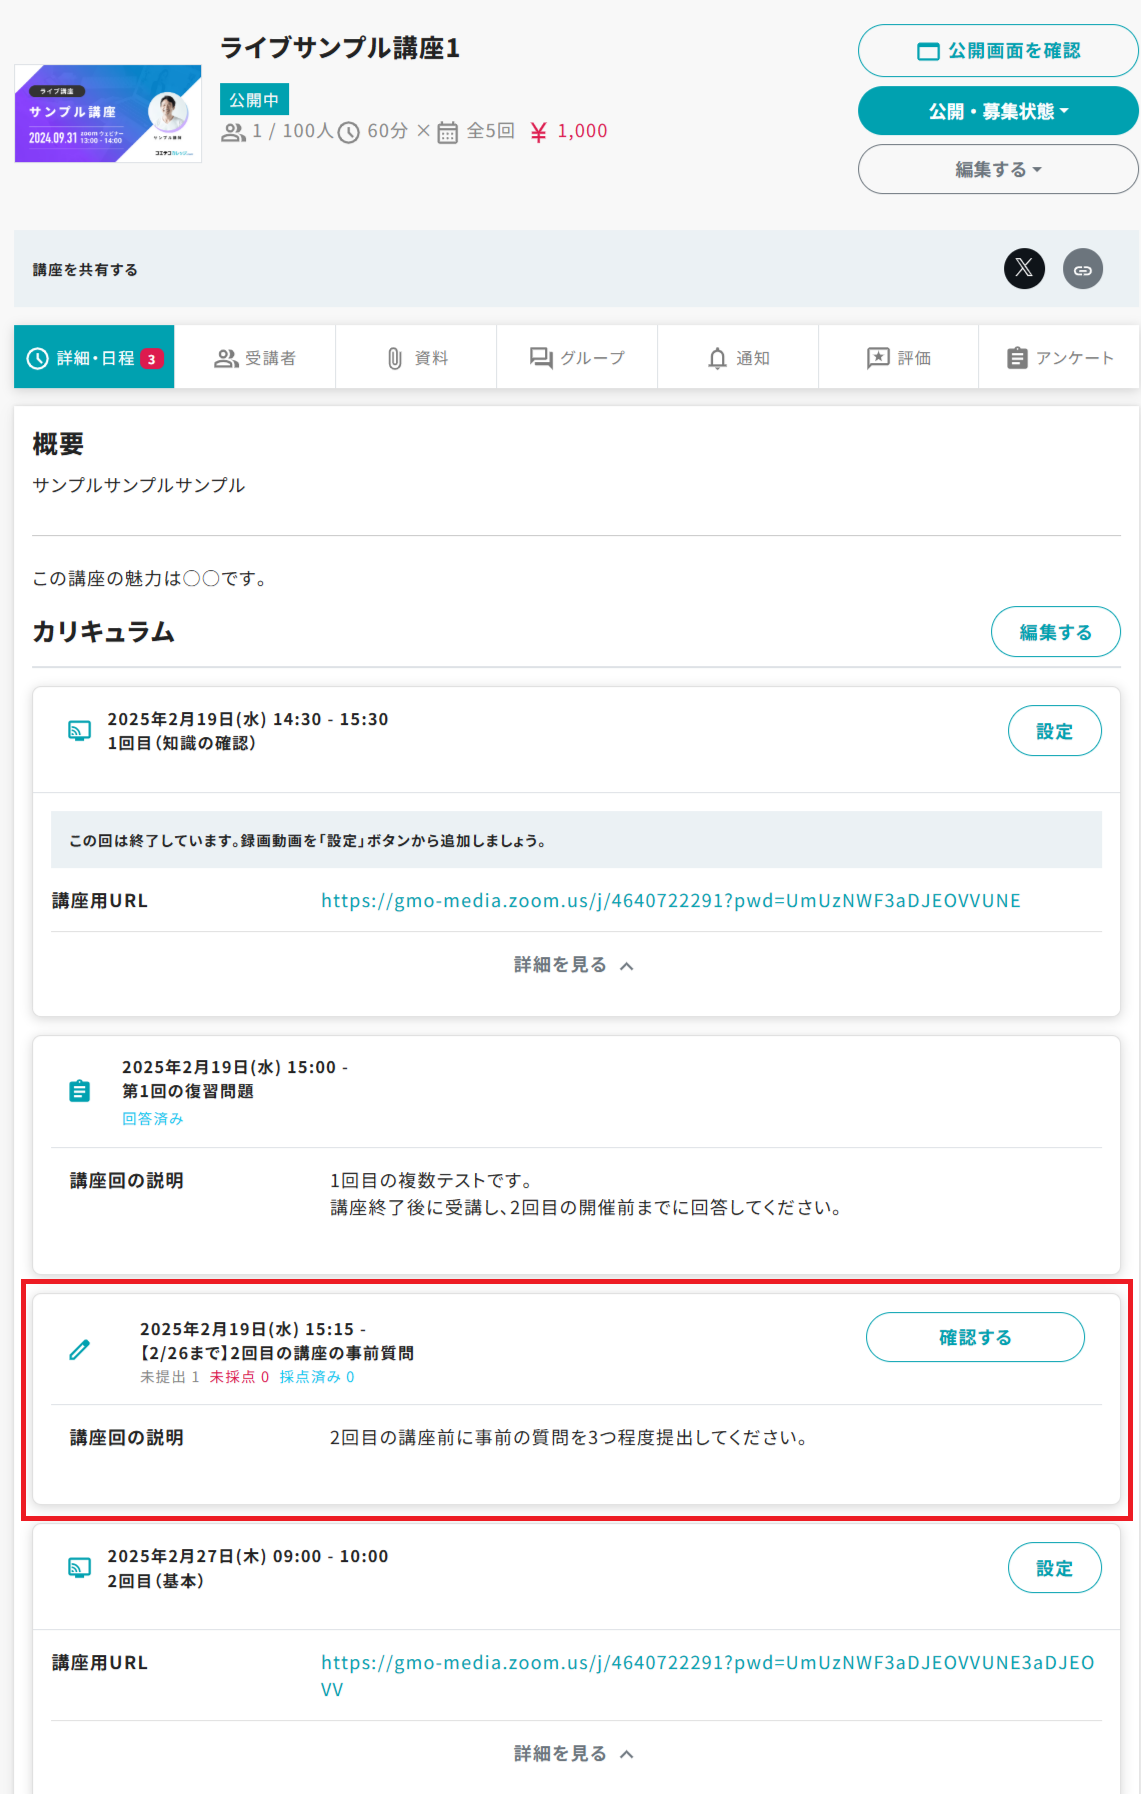Open the Zoom URL for the first session

point(670,901)
